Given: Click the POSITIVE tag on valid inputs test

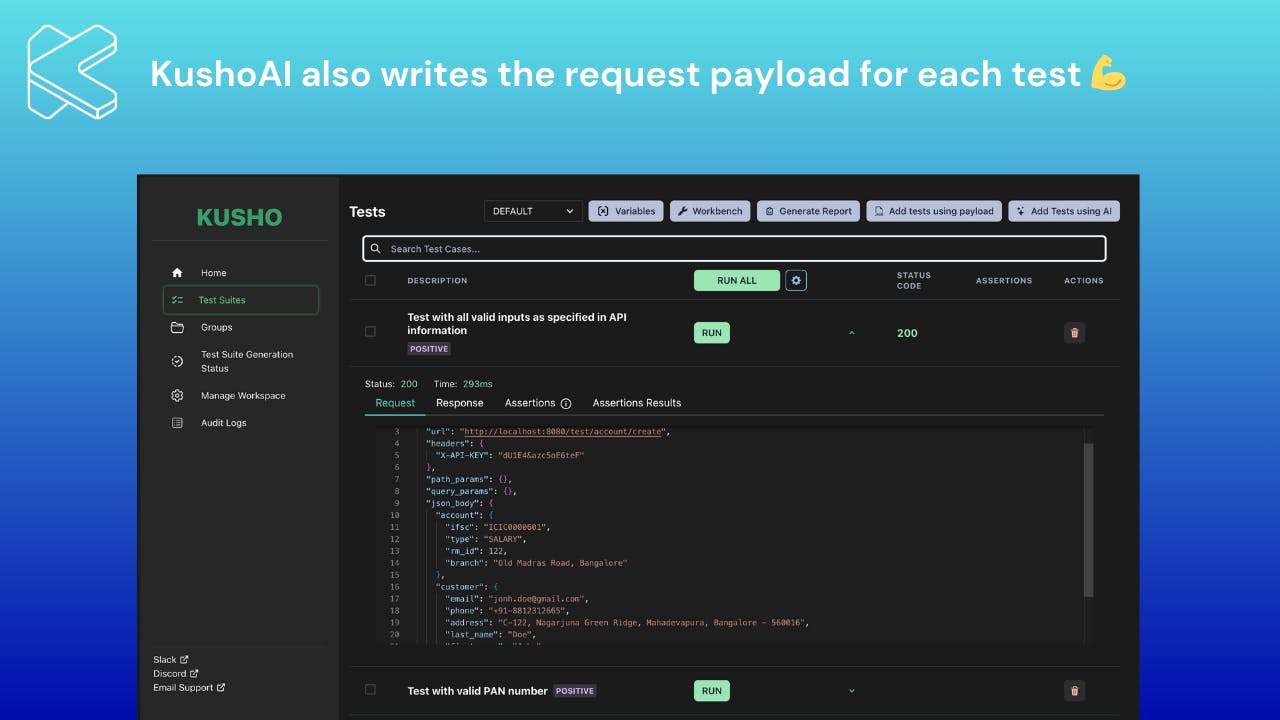Looking at the screenshot, I should click(429, 349).
